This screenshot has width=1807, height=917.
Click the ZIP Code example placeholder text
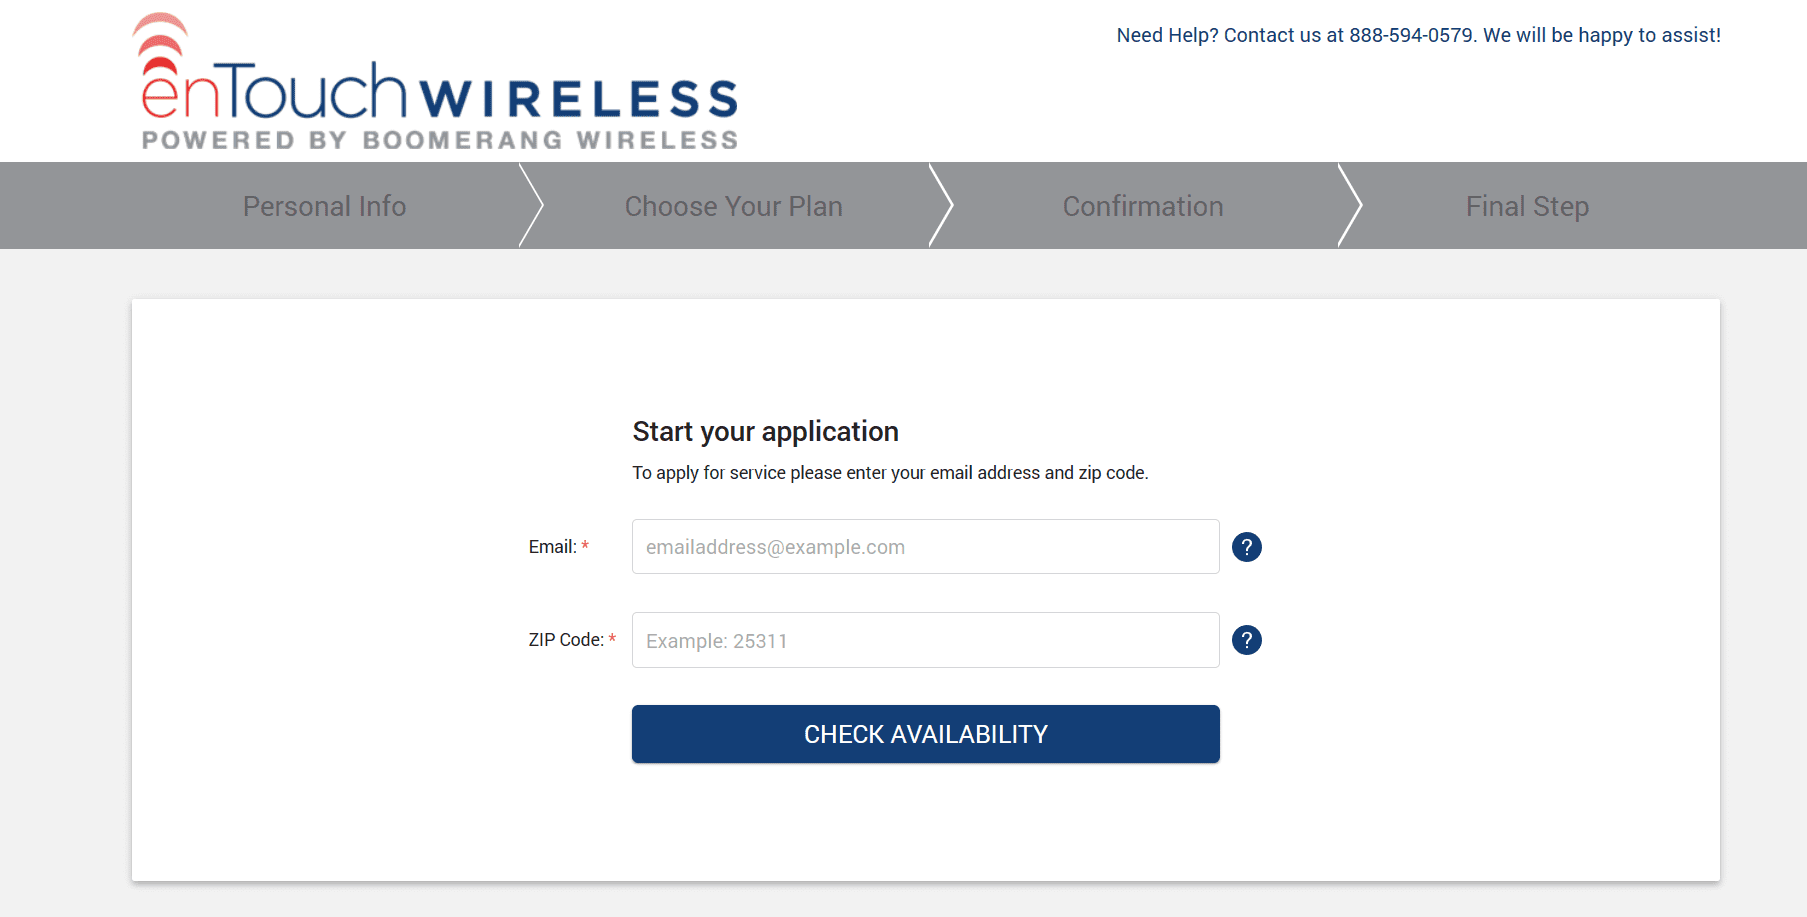716,640
